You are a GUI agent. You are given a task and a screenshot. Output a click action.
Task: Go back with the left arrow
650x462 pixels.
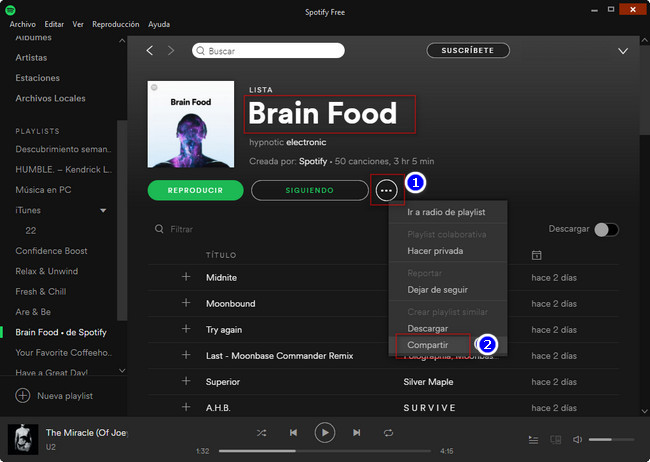point(150,51)
